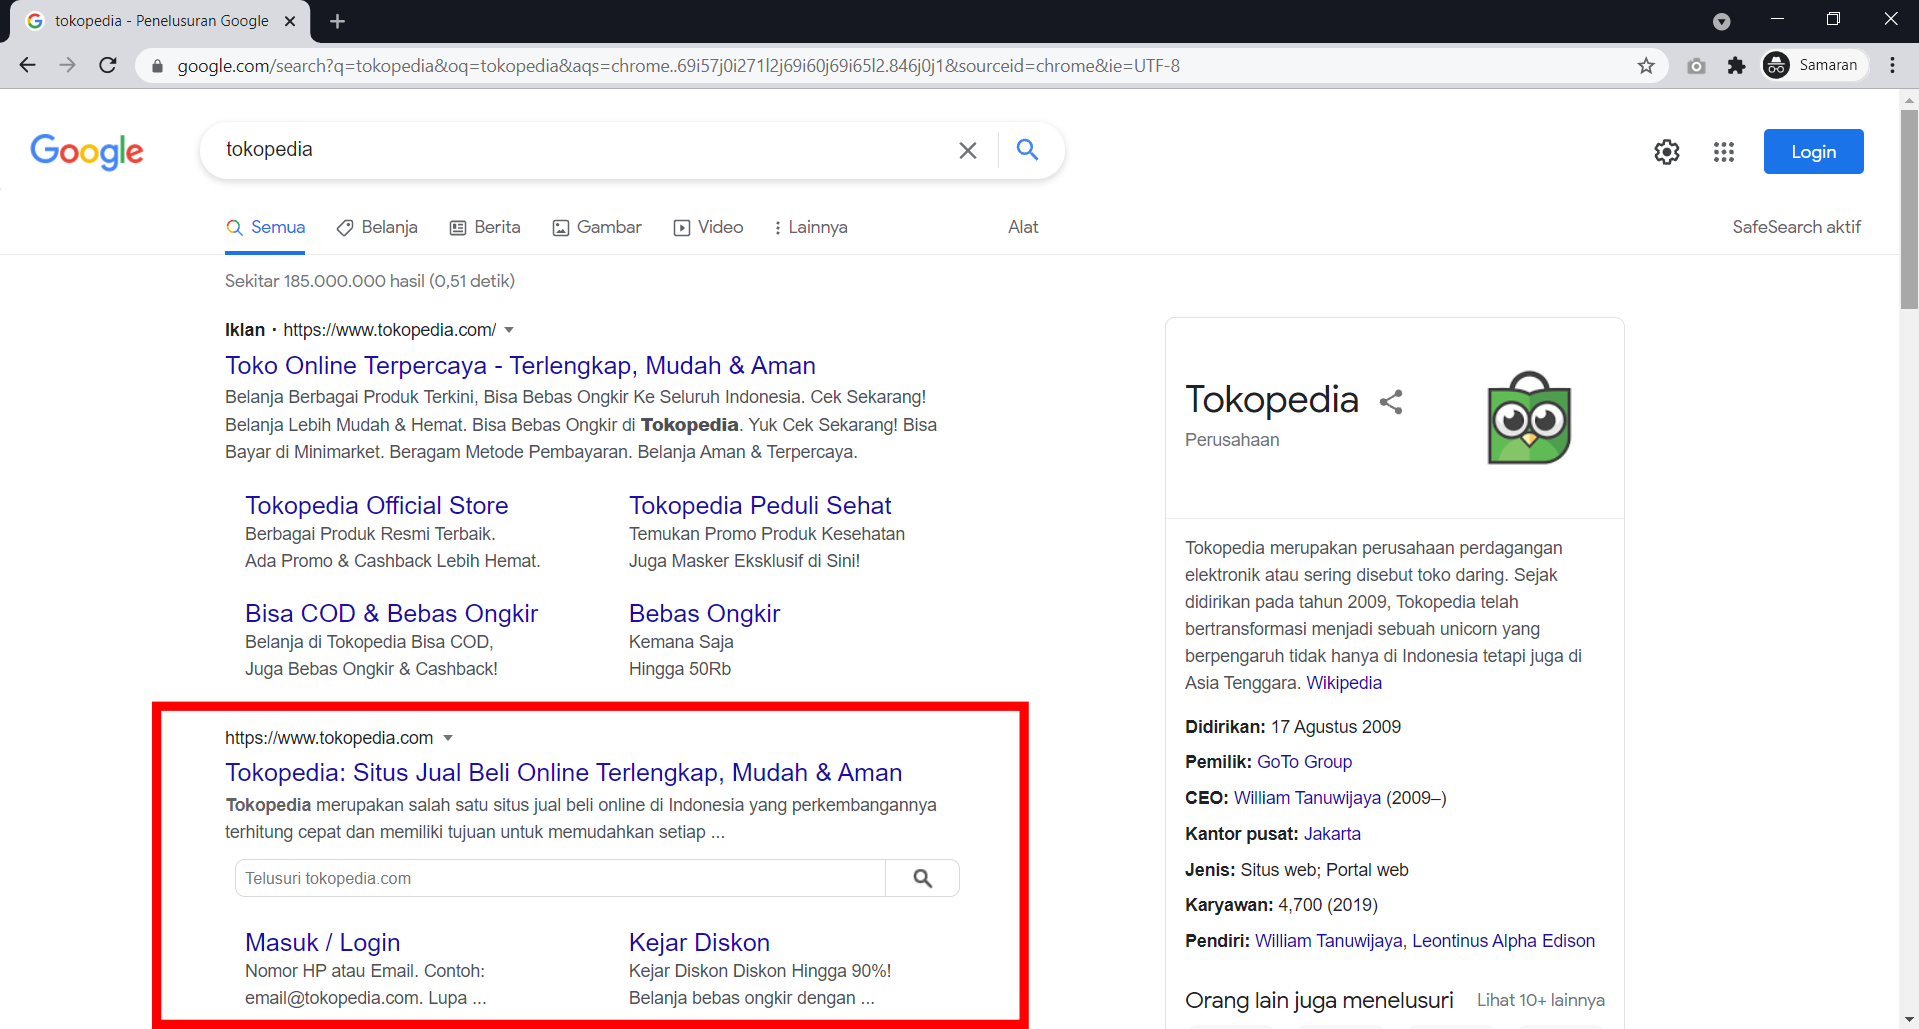Open the Kejar Diskon sitelink
The height and width of the screenshot is (1029, 1919).
(699, 942)
